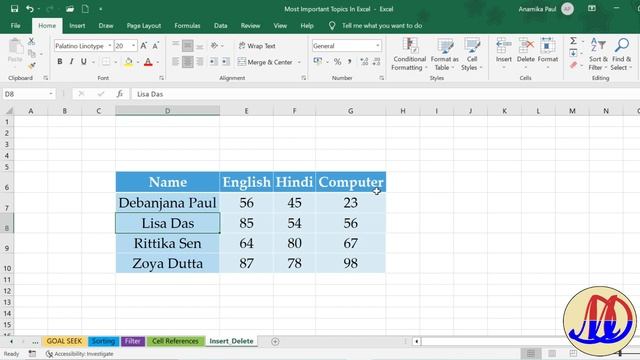Viewport: 640px width, 360px height.
Task: Open the borders dropdown arrow
Action: pos(116,62)
